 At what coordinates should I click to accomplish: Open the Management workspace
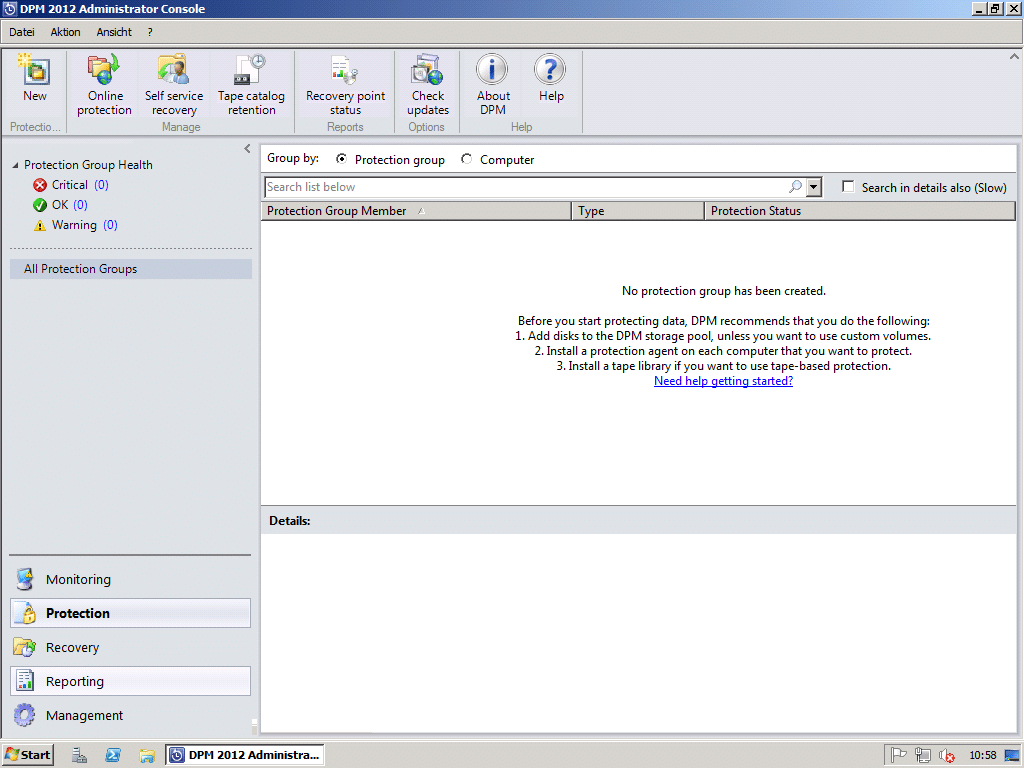[130, 715]
